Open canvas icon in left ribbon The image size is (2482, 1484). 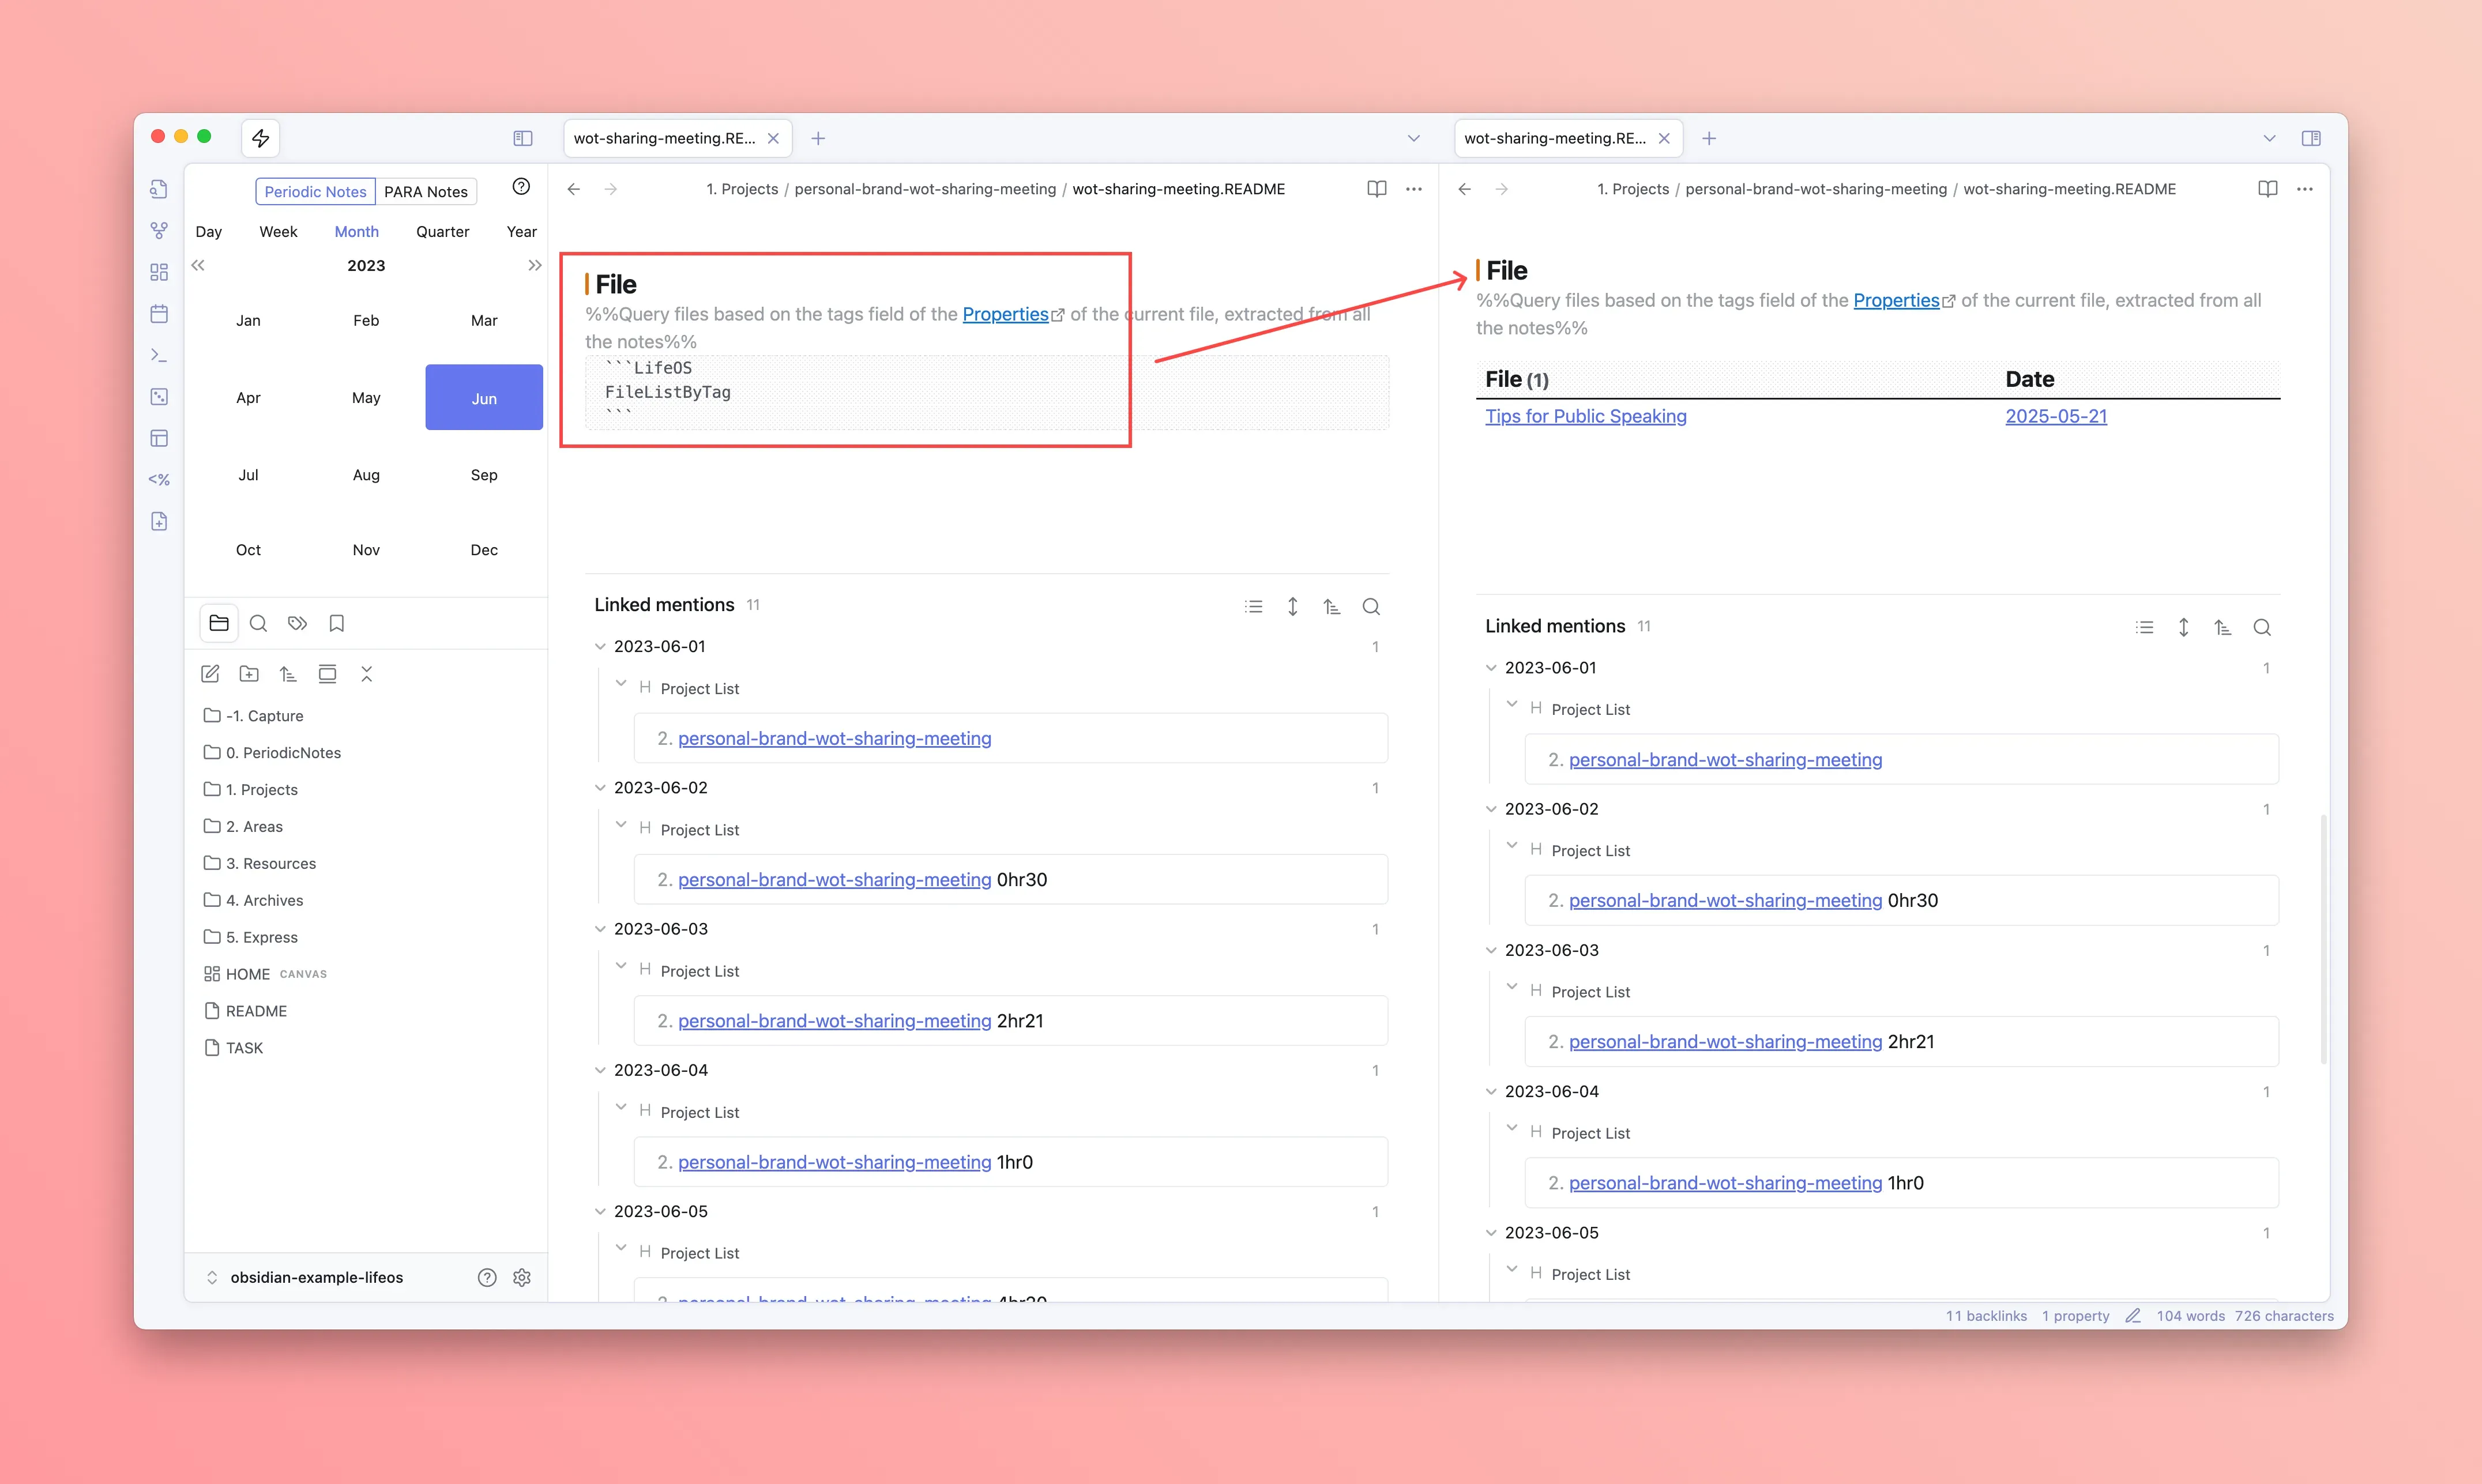tap(159, 272)
